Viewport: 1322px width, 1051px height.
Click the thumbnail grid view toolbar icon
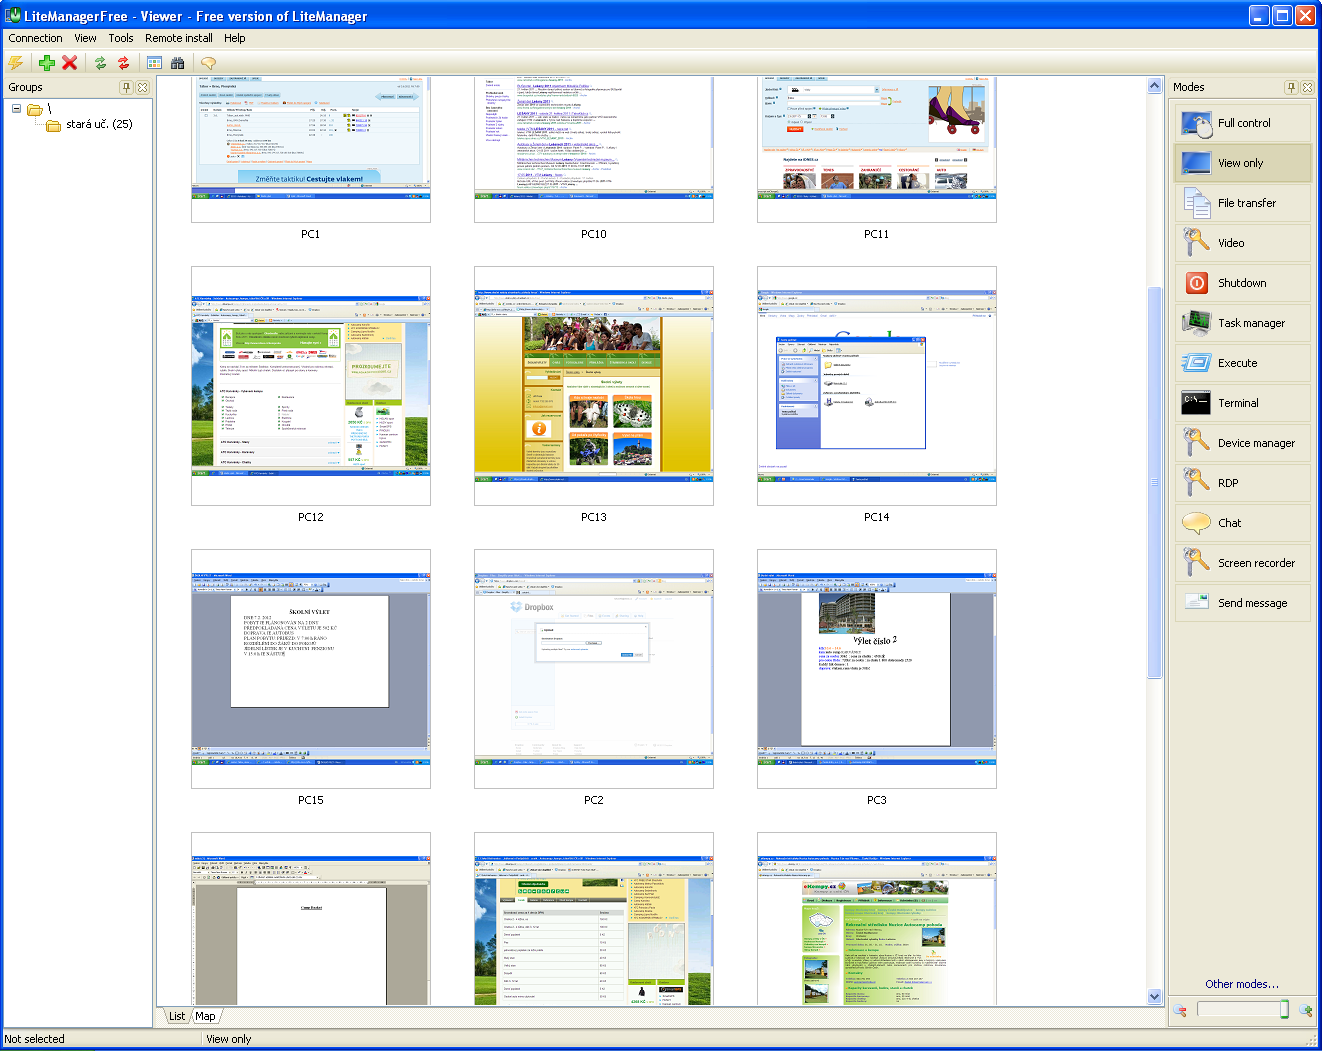click(154, 63)
